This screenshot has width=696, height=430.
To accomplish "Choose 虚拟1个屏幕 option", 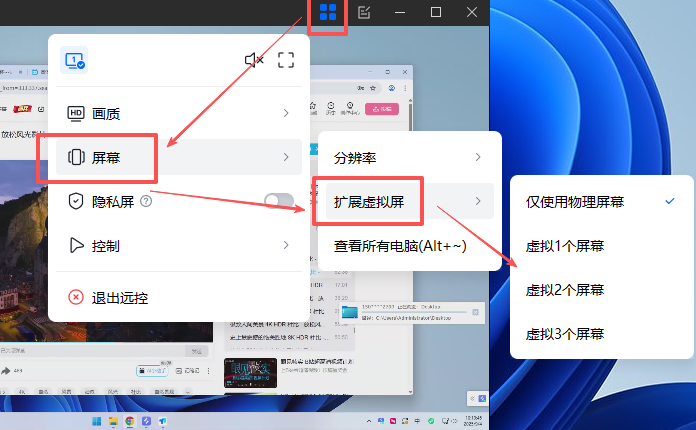I will [x=565, y=245].
